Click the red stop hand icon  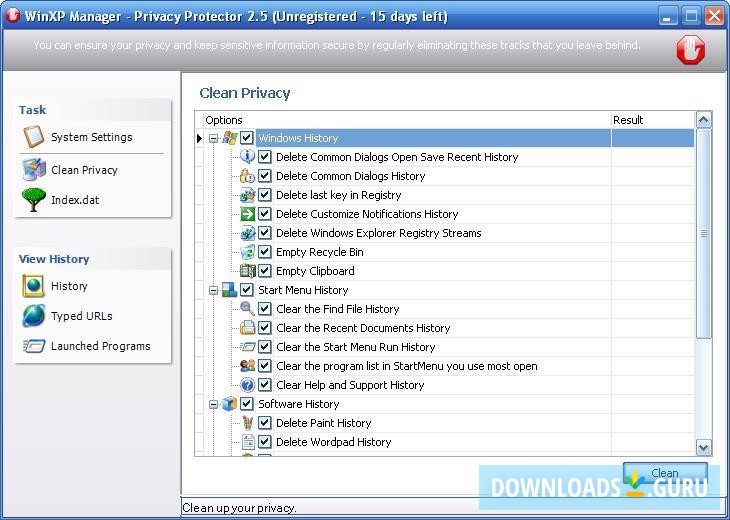[x=691, y=49]
